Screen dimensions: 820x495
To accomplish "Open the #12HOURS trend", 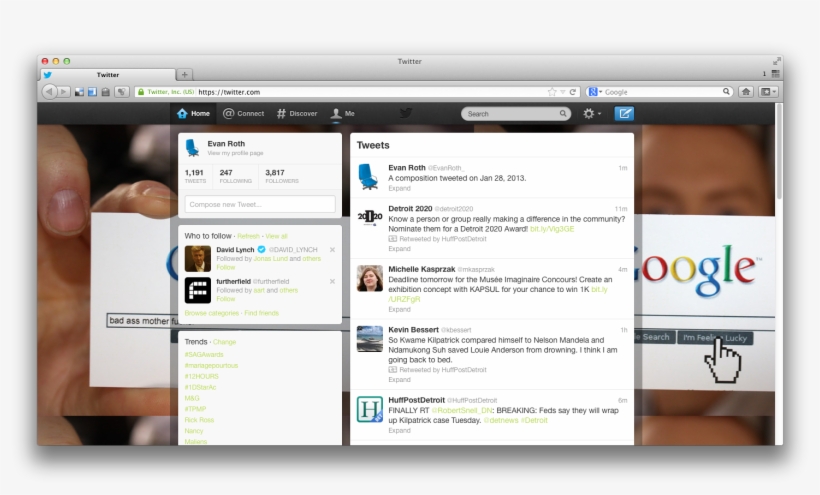I will coord(201,376).
